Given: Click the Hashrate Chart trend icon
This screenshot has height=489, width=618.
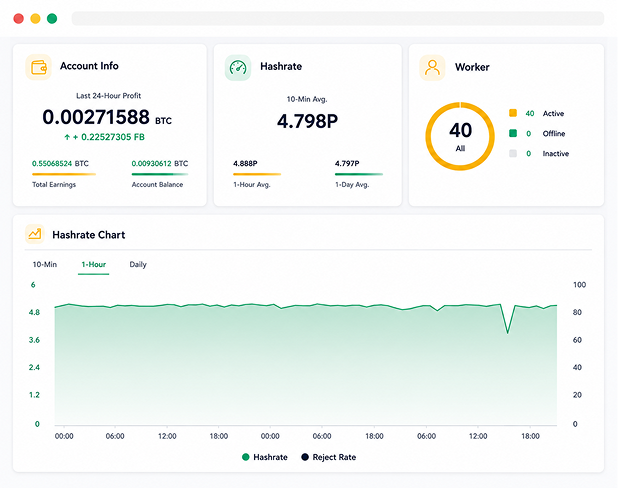Looking at the screenshot, I should click(35, 234).
